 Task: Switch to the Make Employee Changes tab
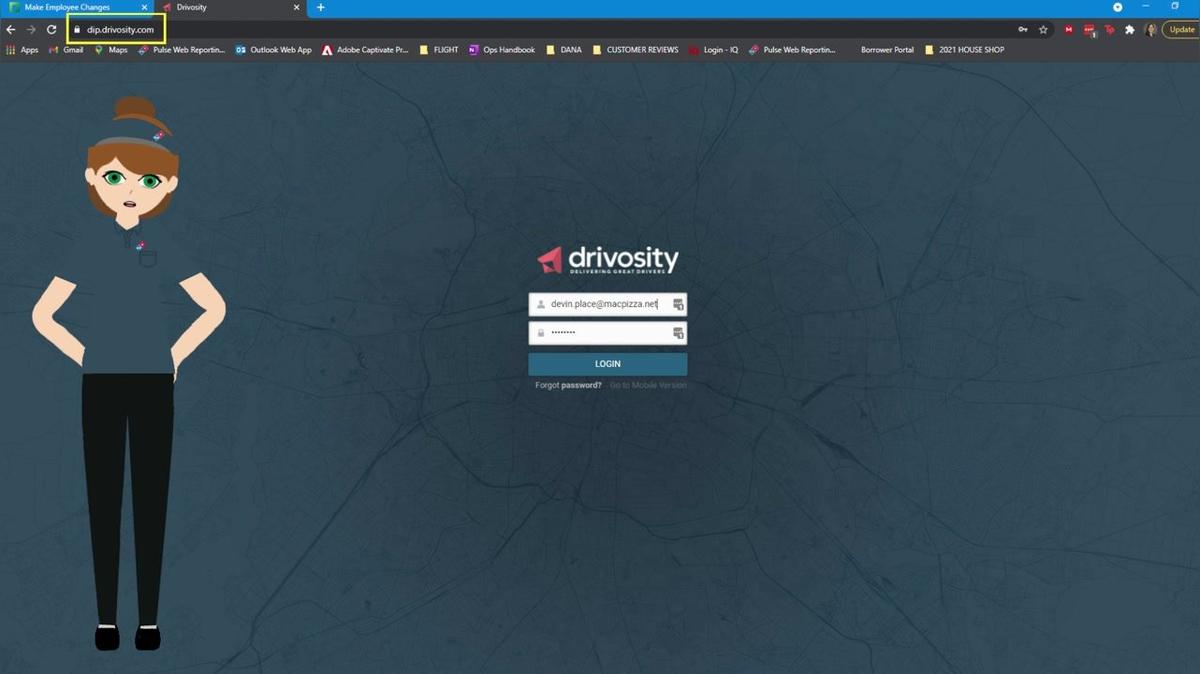tap(77, 8)
